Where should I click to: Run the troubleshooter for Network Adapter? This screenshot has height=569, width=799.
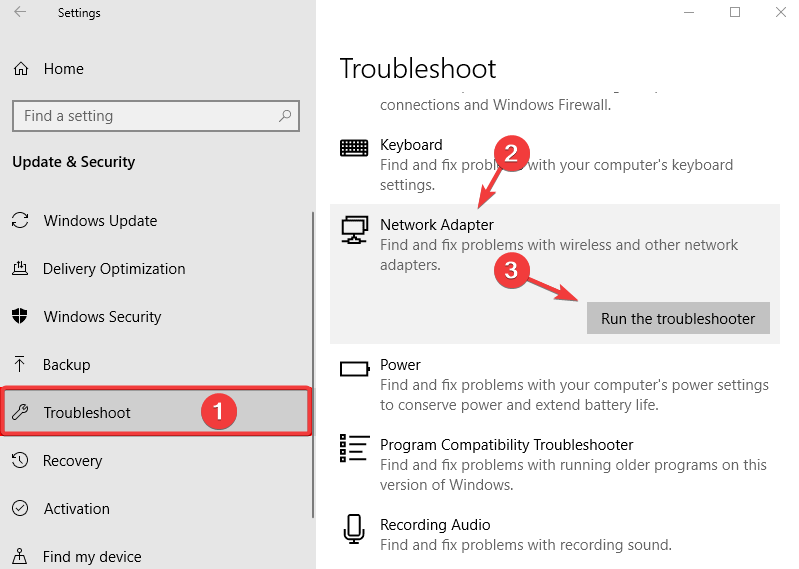click(678, 318)
